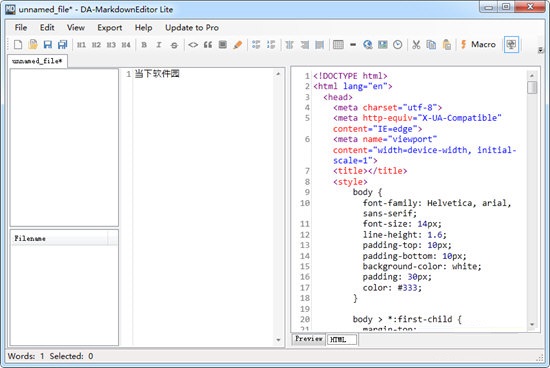Insert a table with the grid icon
The width and height of the screenshot is (550, 368).
[x=338, y=45]
